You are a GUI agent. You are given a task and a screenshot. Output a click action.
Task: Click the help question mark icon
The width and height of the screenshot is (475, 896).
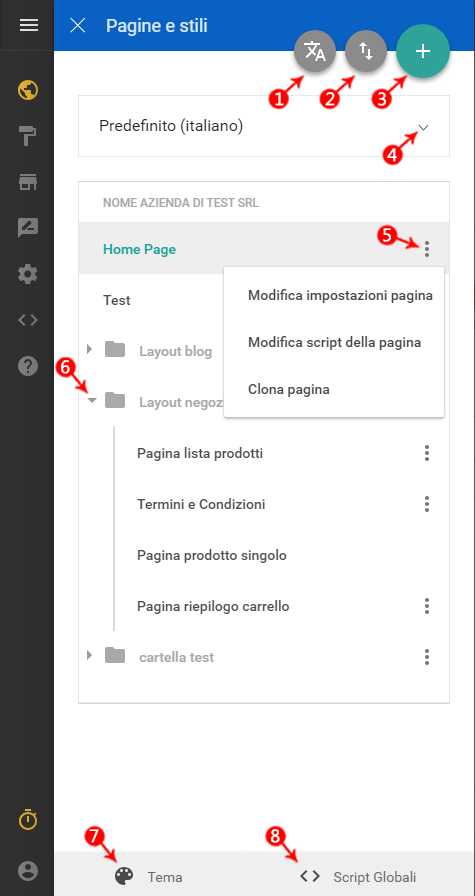point(28,366)
